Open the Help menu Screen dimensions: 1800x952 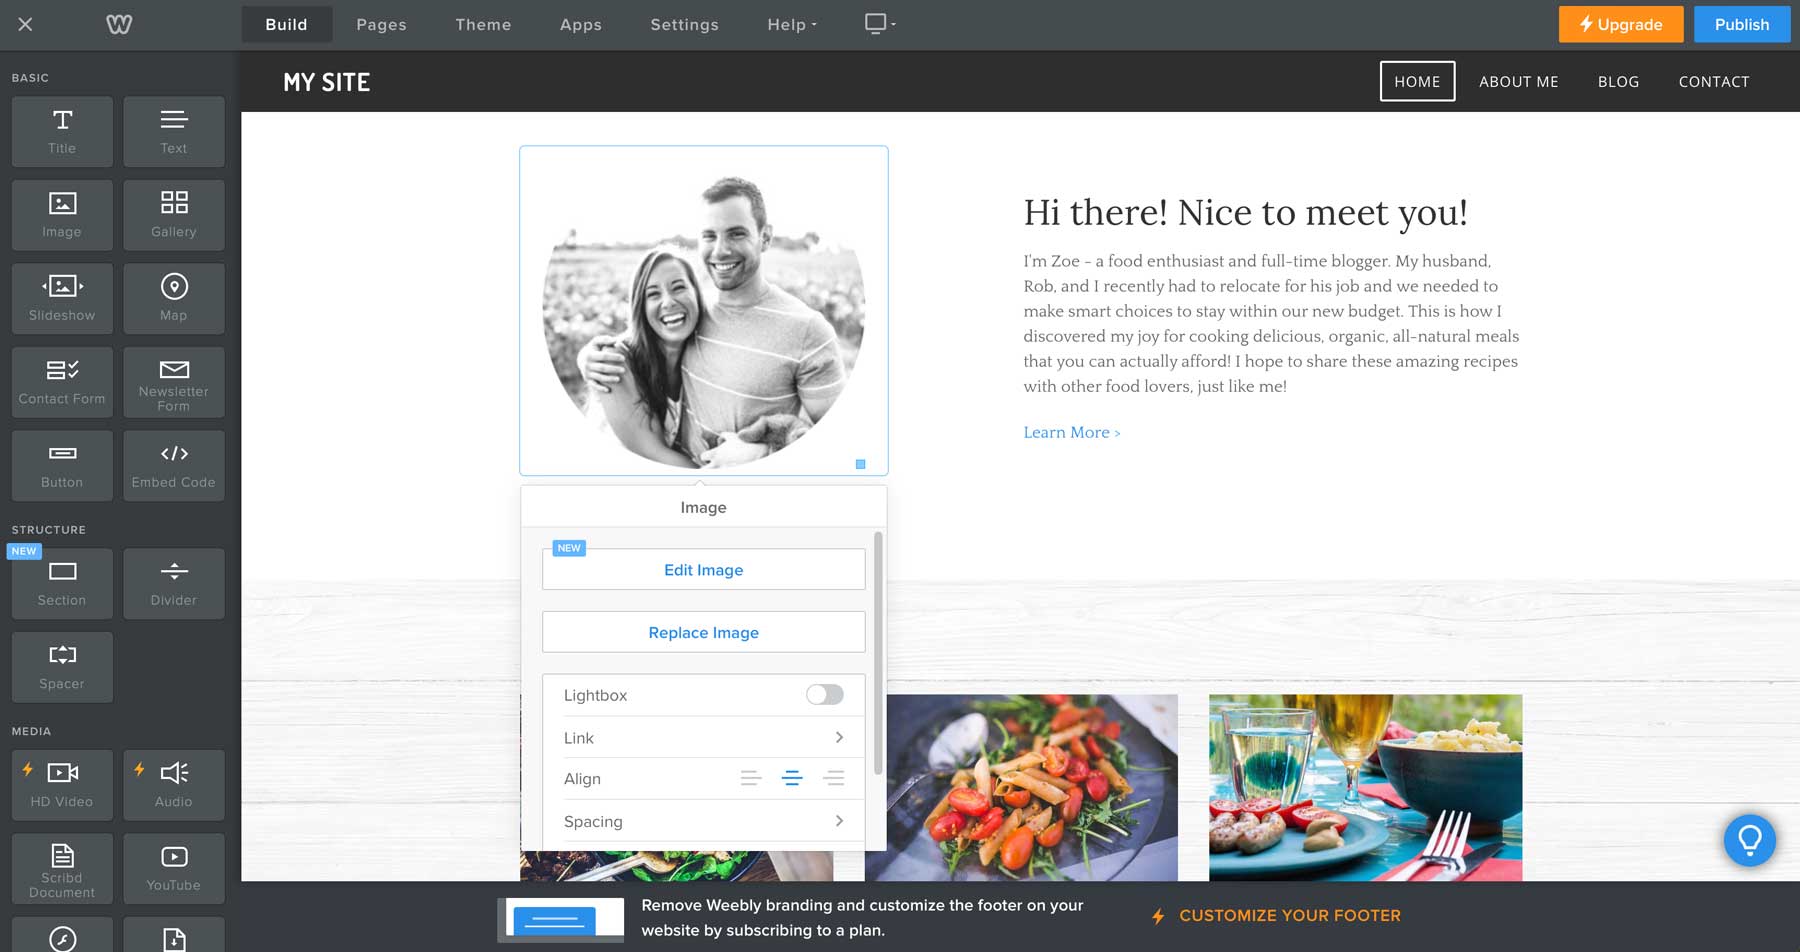click(791, 24)
